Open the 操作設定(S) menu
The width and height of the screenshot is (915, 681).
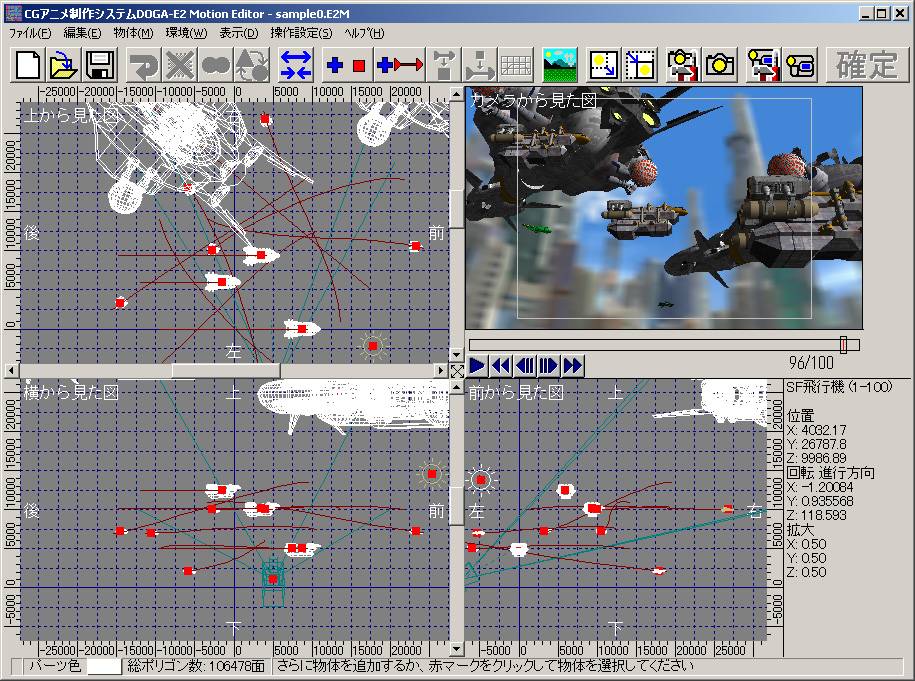[301, 33]
